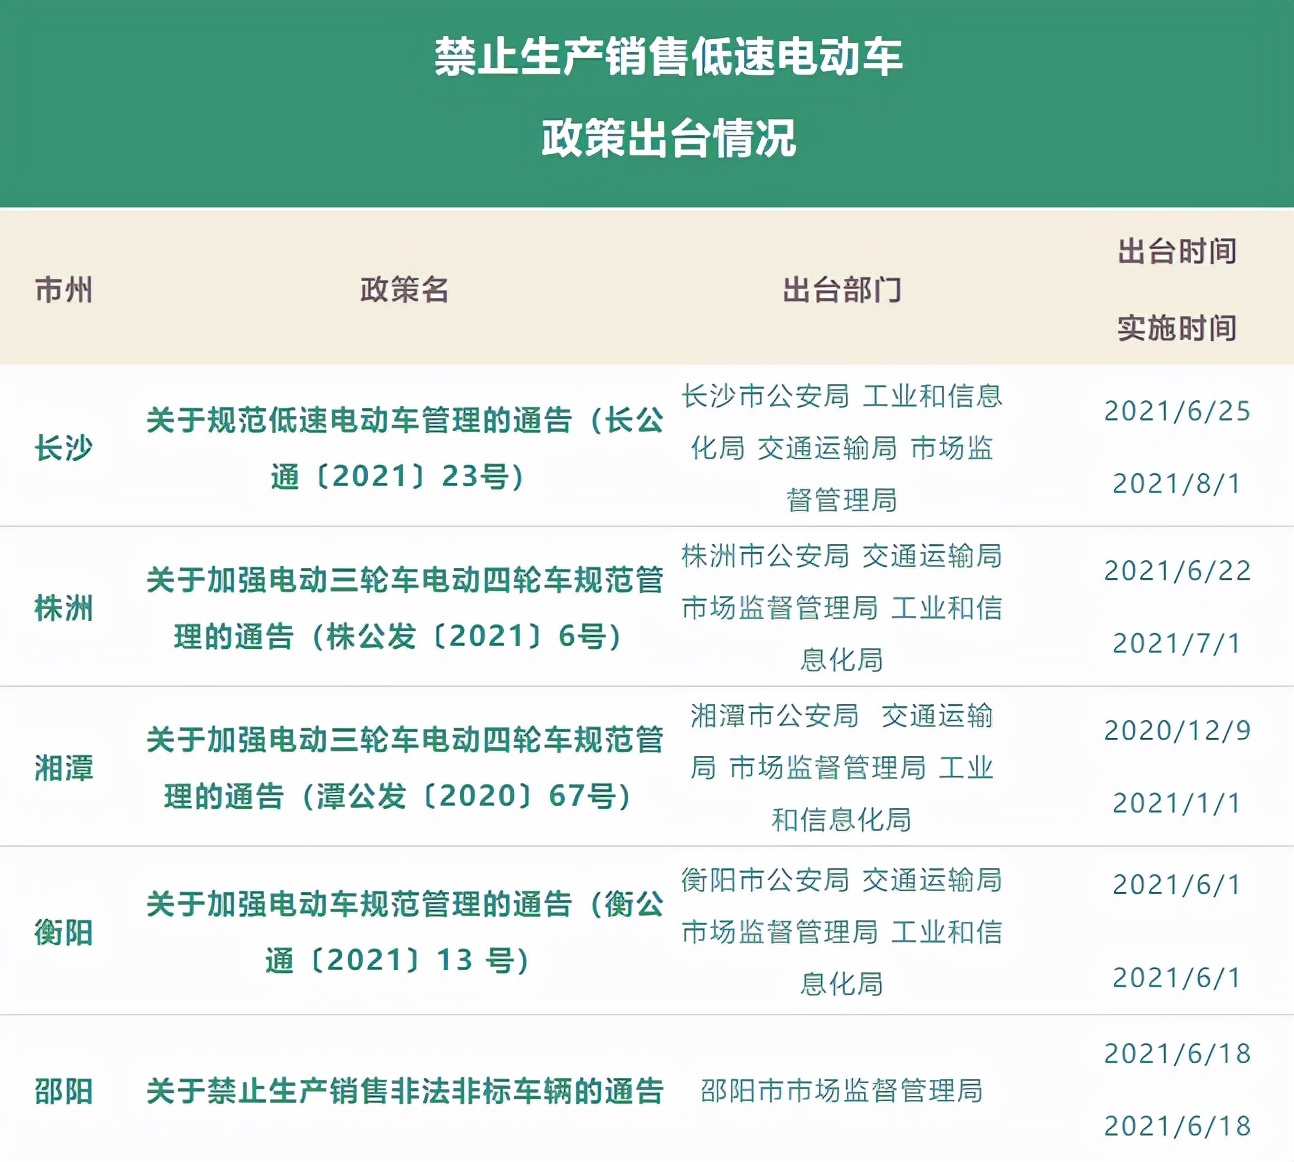Select 衡阳's issue date 2021/6/1
The width and height of the screenshot is (1294, 1162).
[x=1177, y=885]
